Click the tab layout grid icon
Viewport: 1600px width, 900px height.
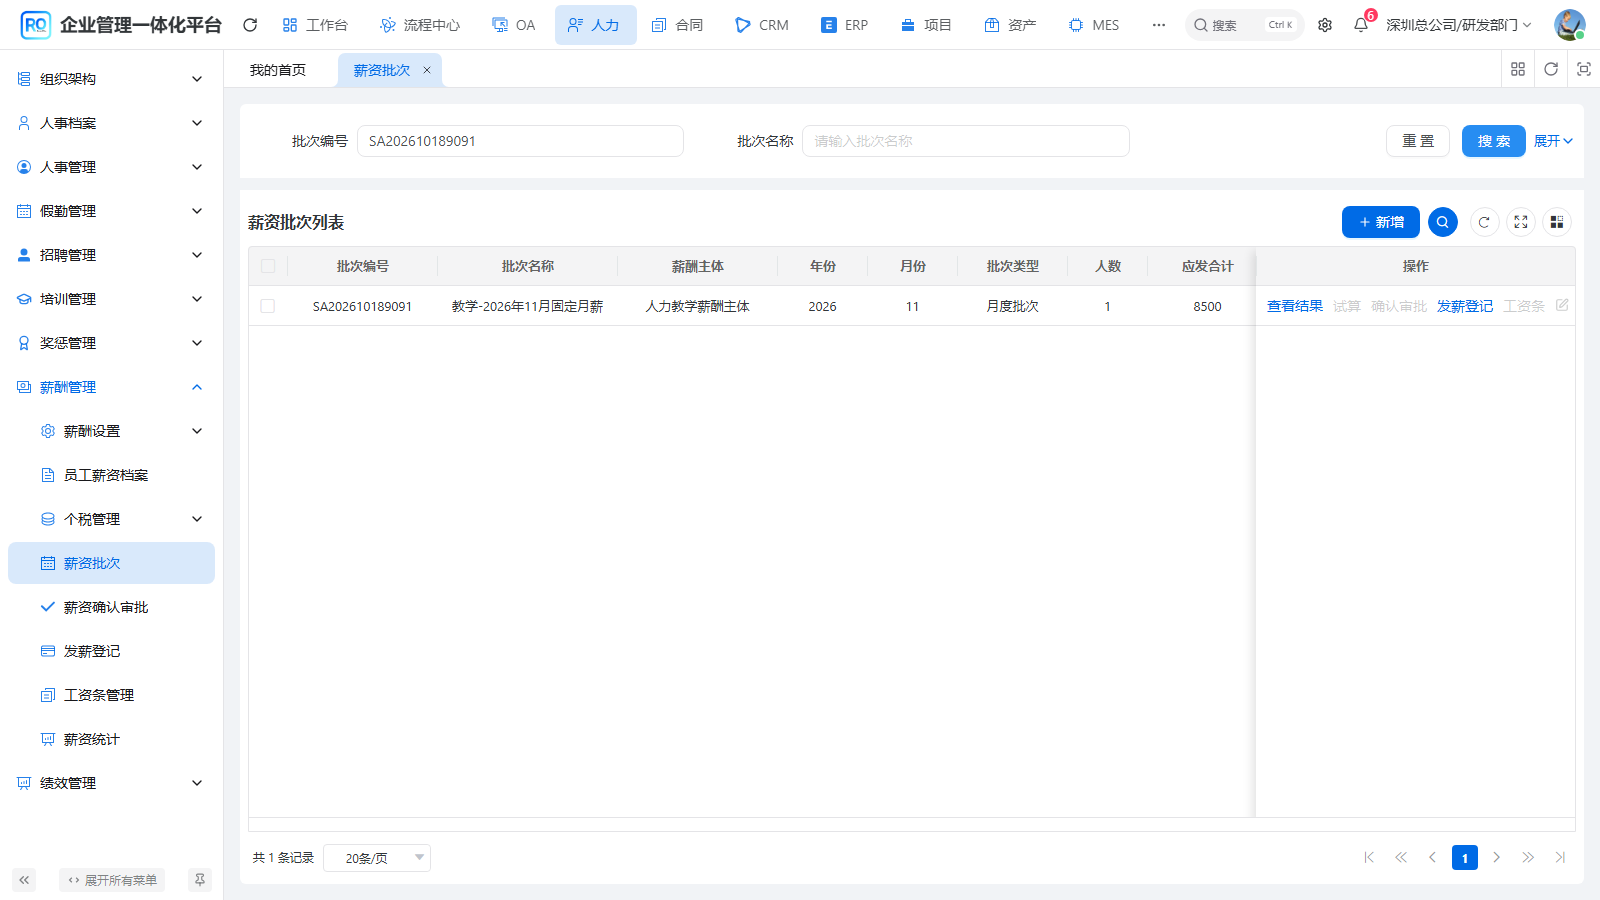pyautogui.click(x=1518, y=69)
